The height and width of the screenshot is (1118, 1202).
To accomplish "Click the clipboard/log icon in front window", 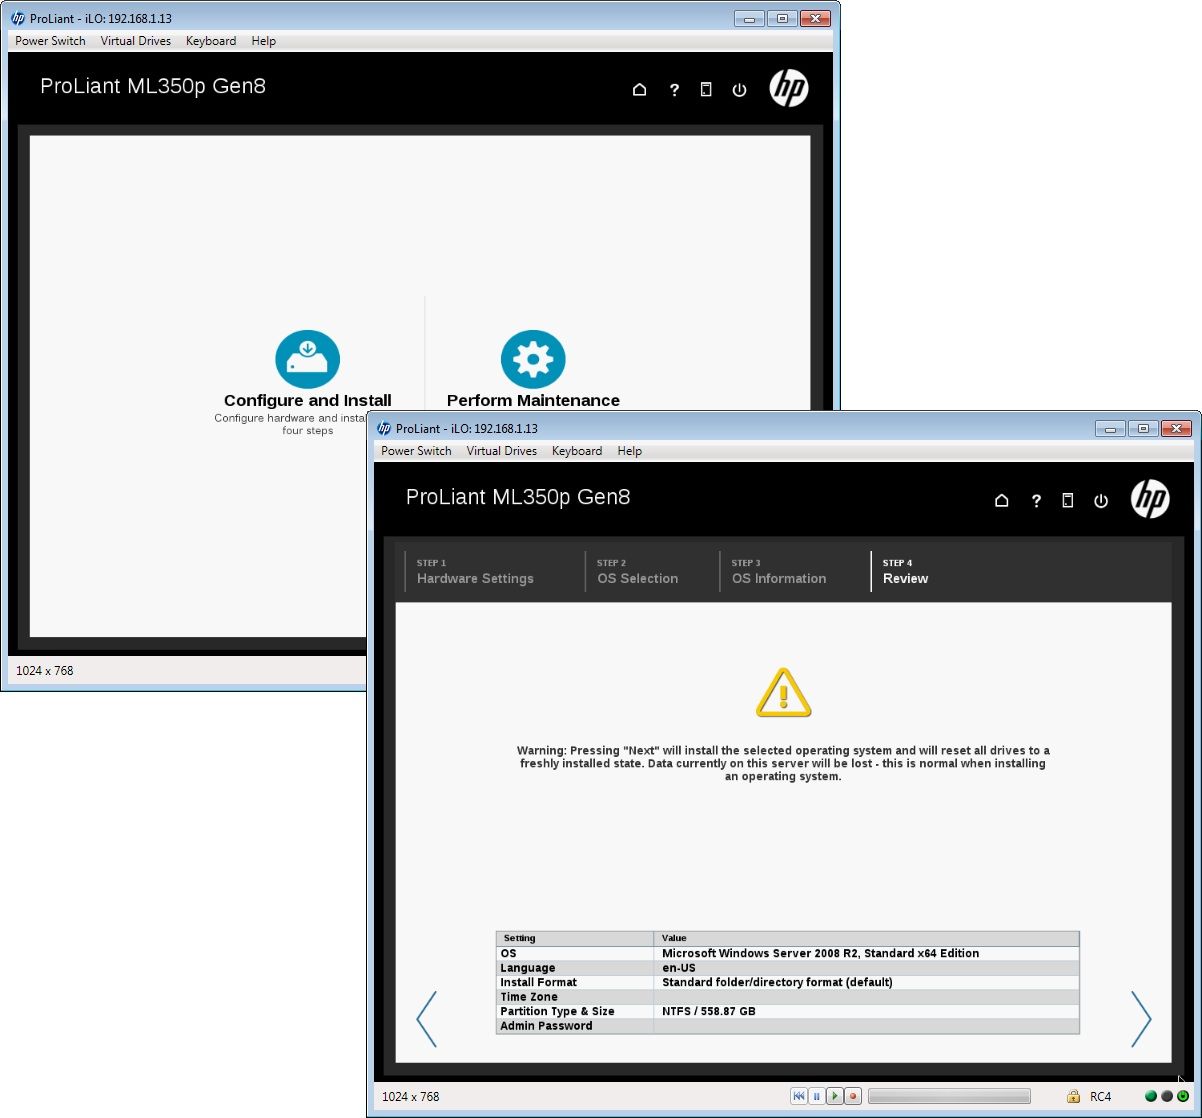I will click(1068, 501).
